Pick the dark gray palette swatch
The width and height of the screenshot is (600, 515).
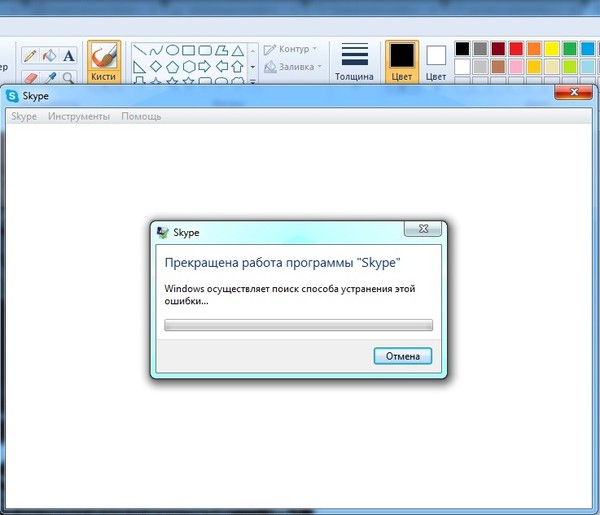(x=480, y=49)
